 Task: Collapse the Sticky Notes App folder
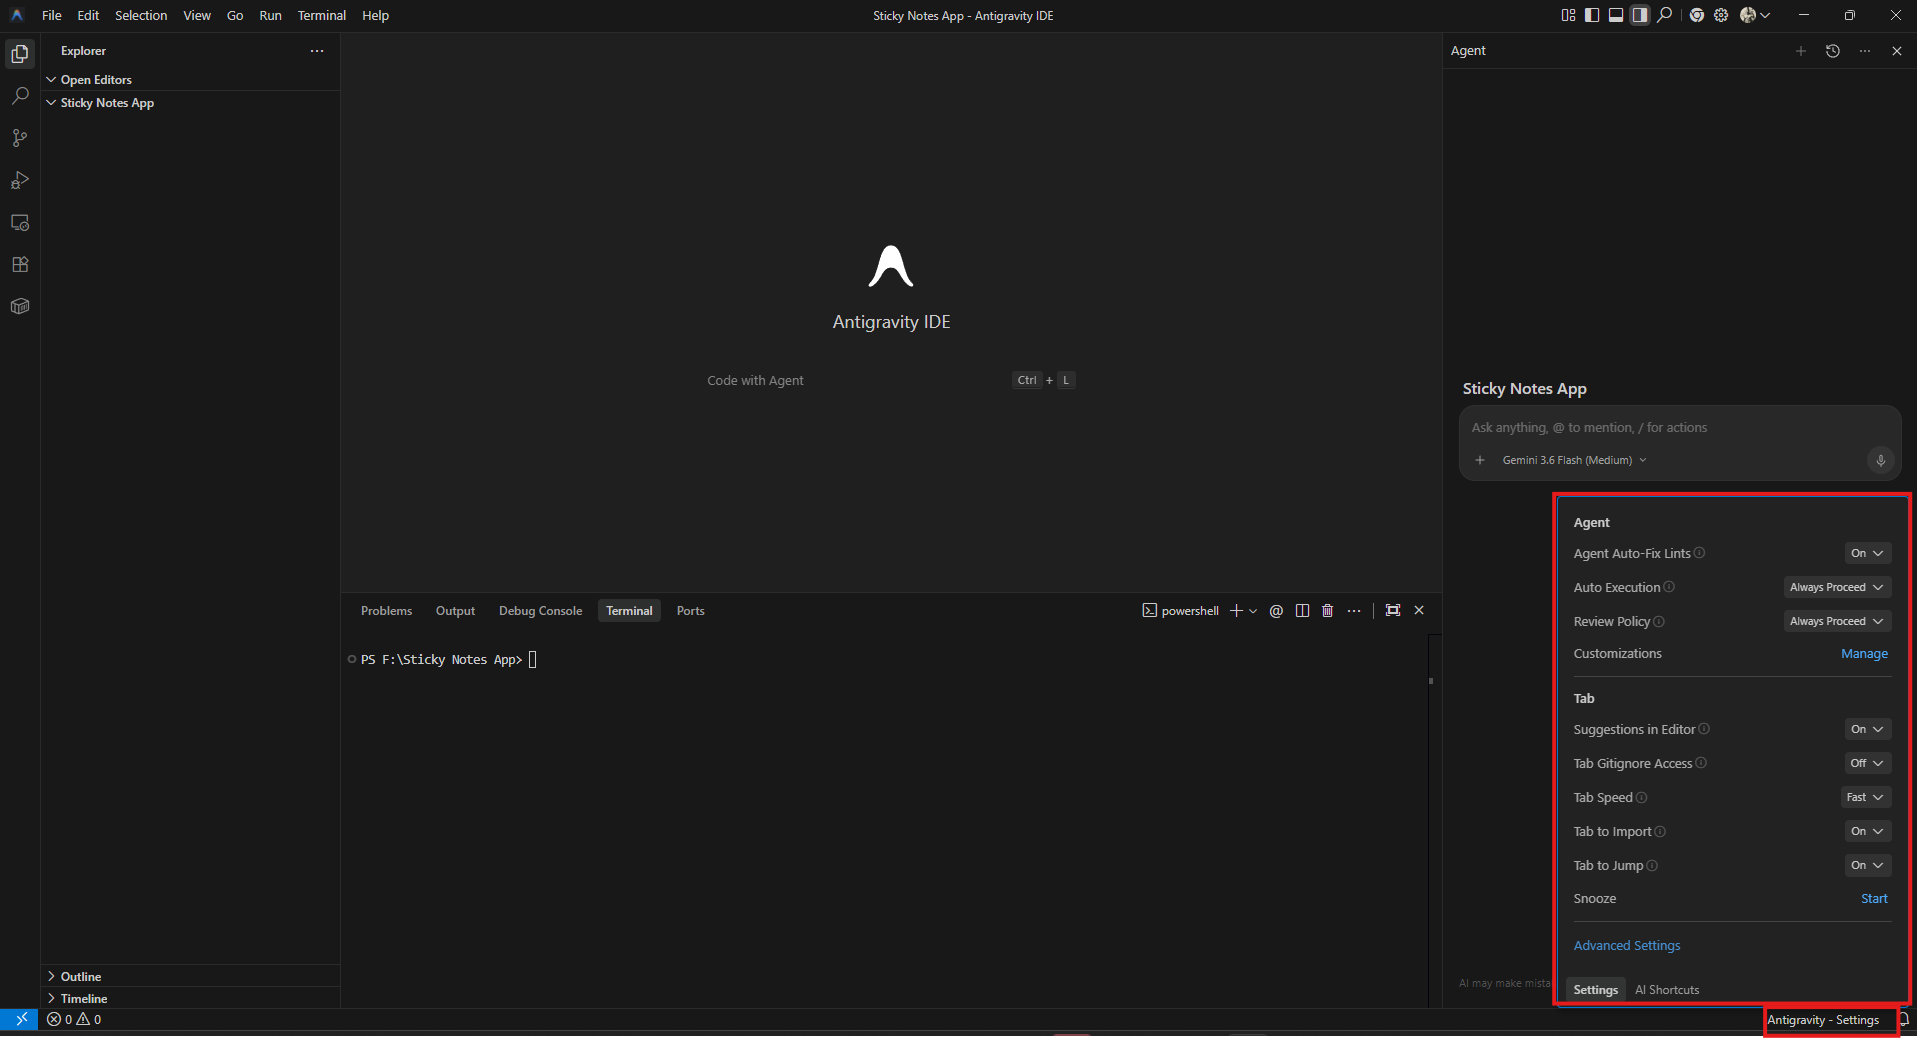190,103
